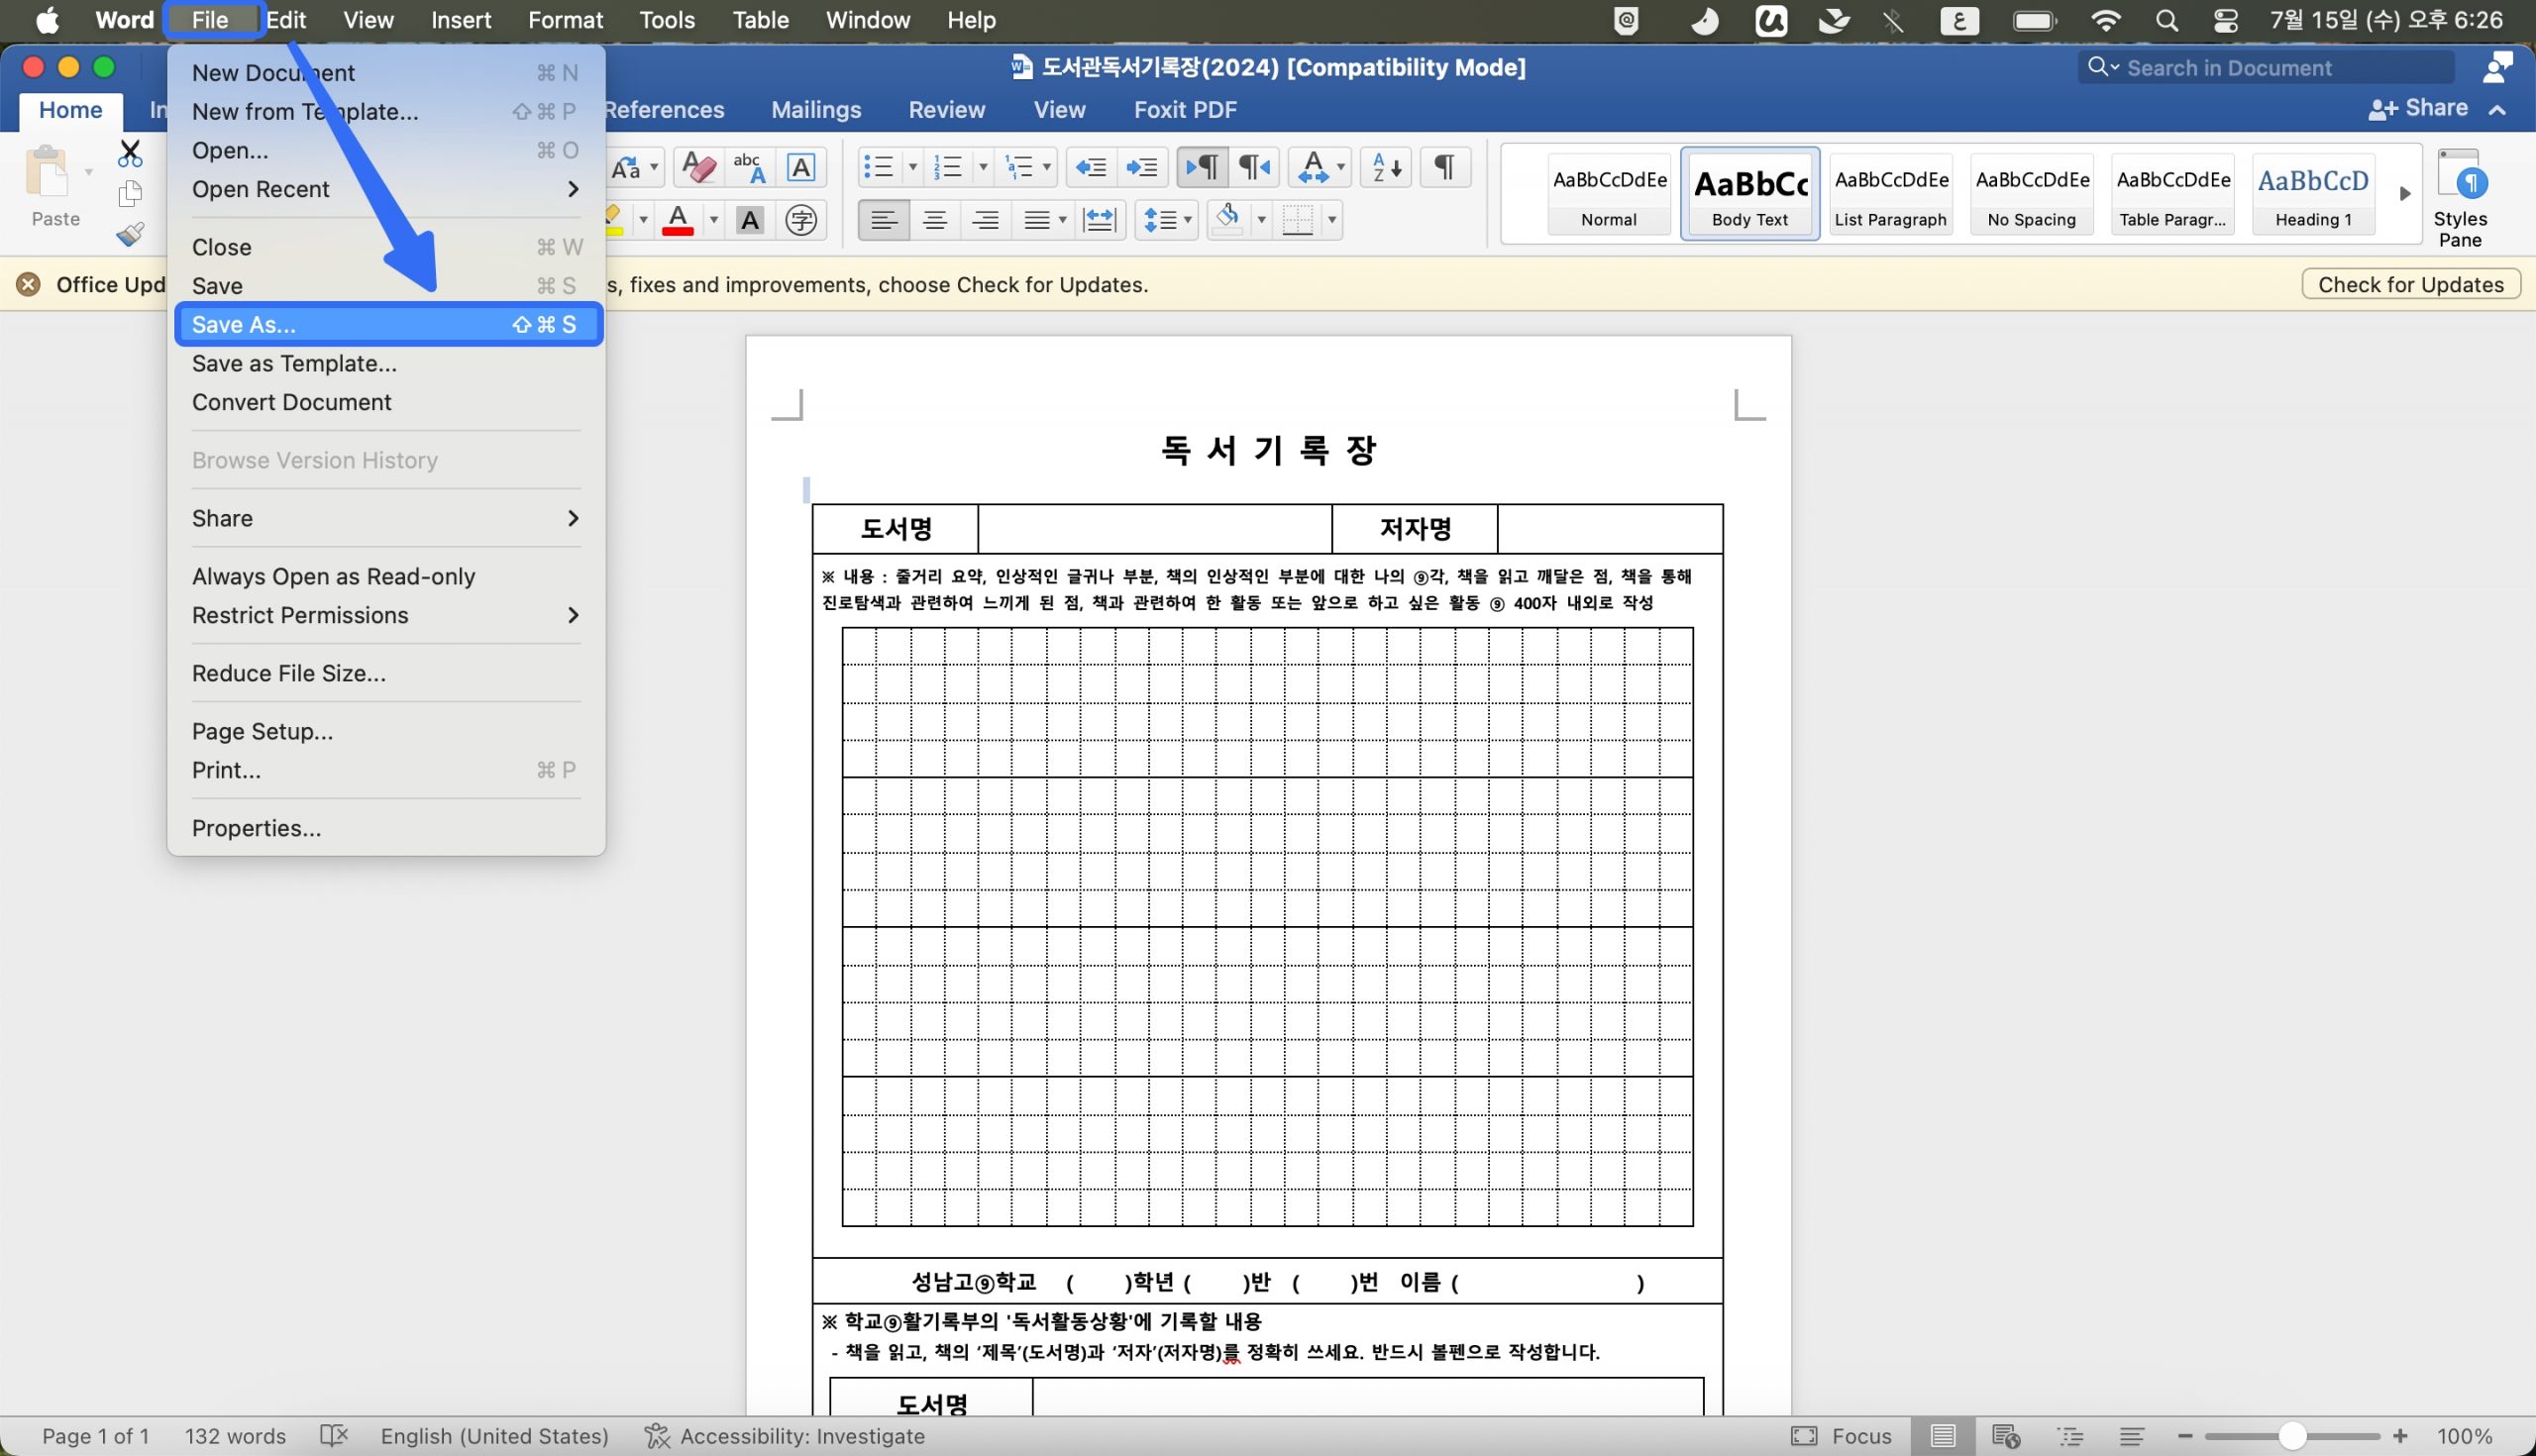Click the Paste clipboard icon
This screenshot has width=2536, height=1456.
48,173
